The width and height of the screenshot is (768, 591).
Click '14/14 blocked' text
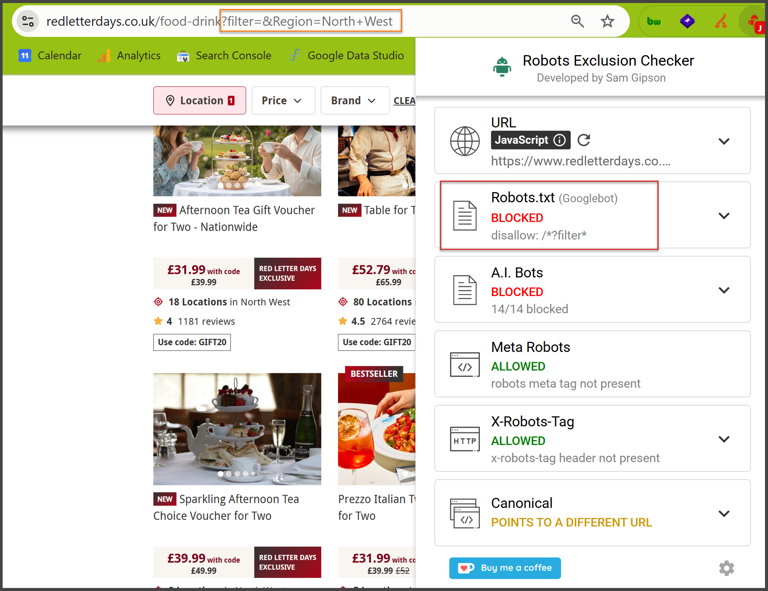(529, 309)
